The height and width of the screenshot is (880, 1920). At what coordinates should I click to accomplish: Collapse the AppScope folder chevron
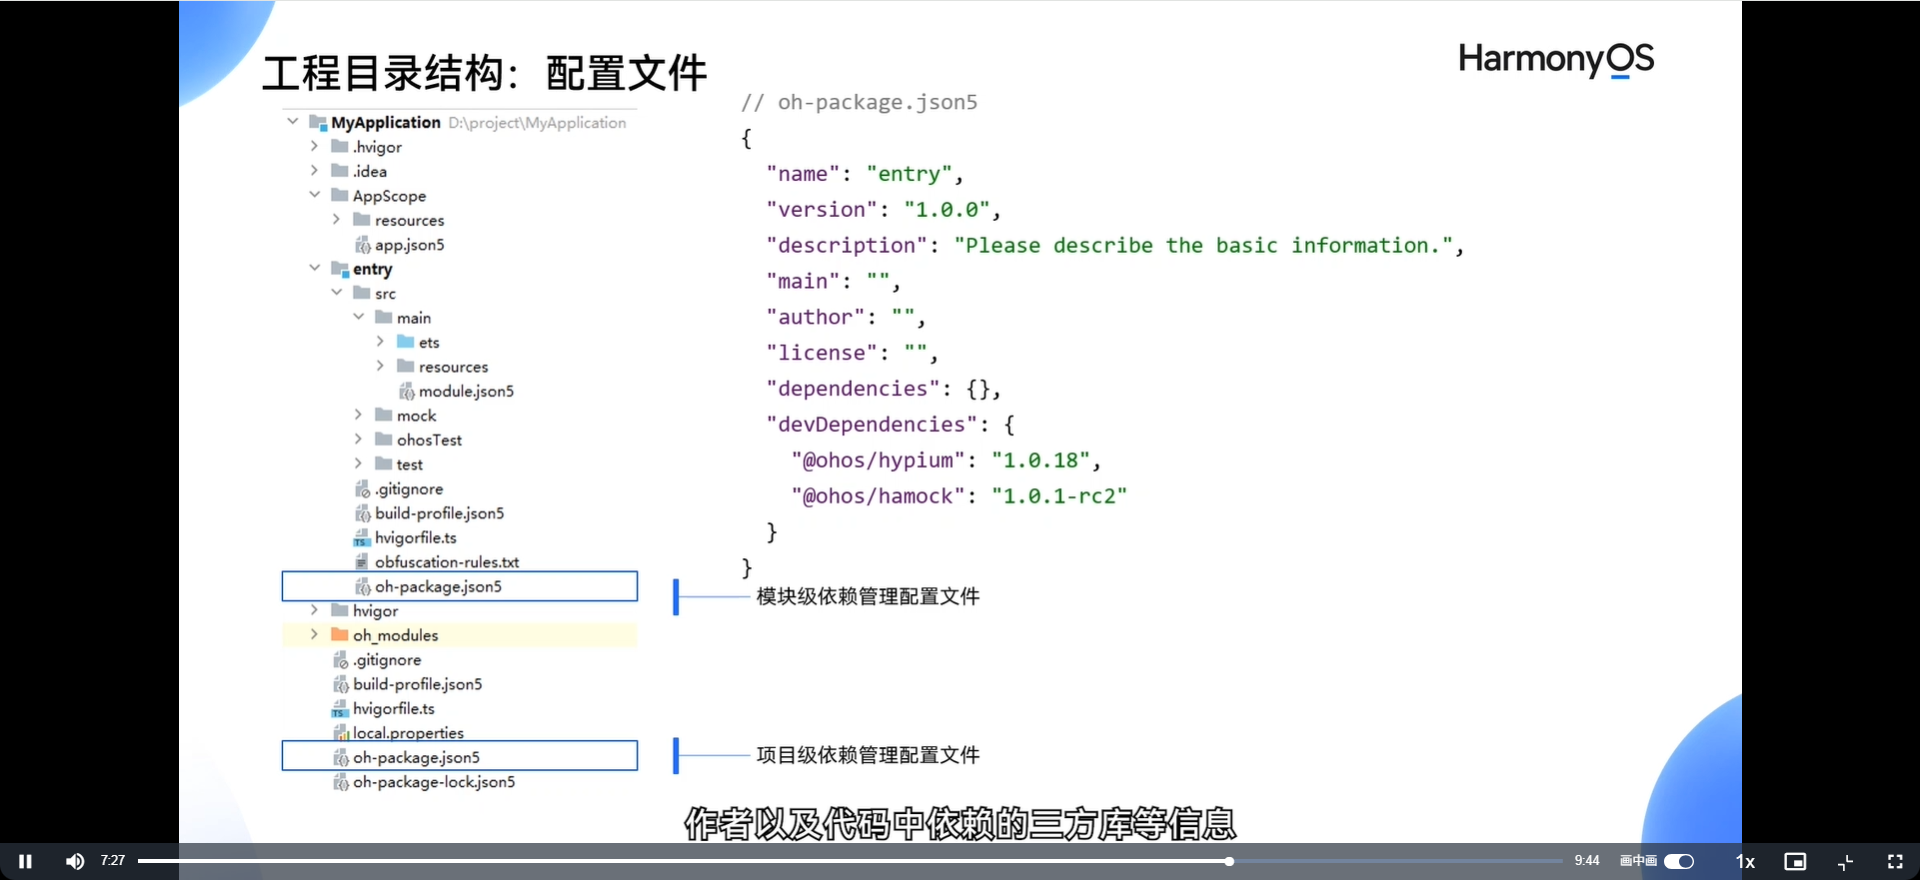point(314,195)
